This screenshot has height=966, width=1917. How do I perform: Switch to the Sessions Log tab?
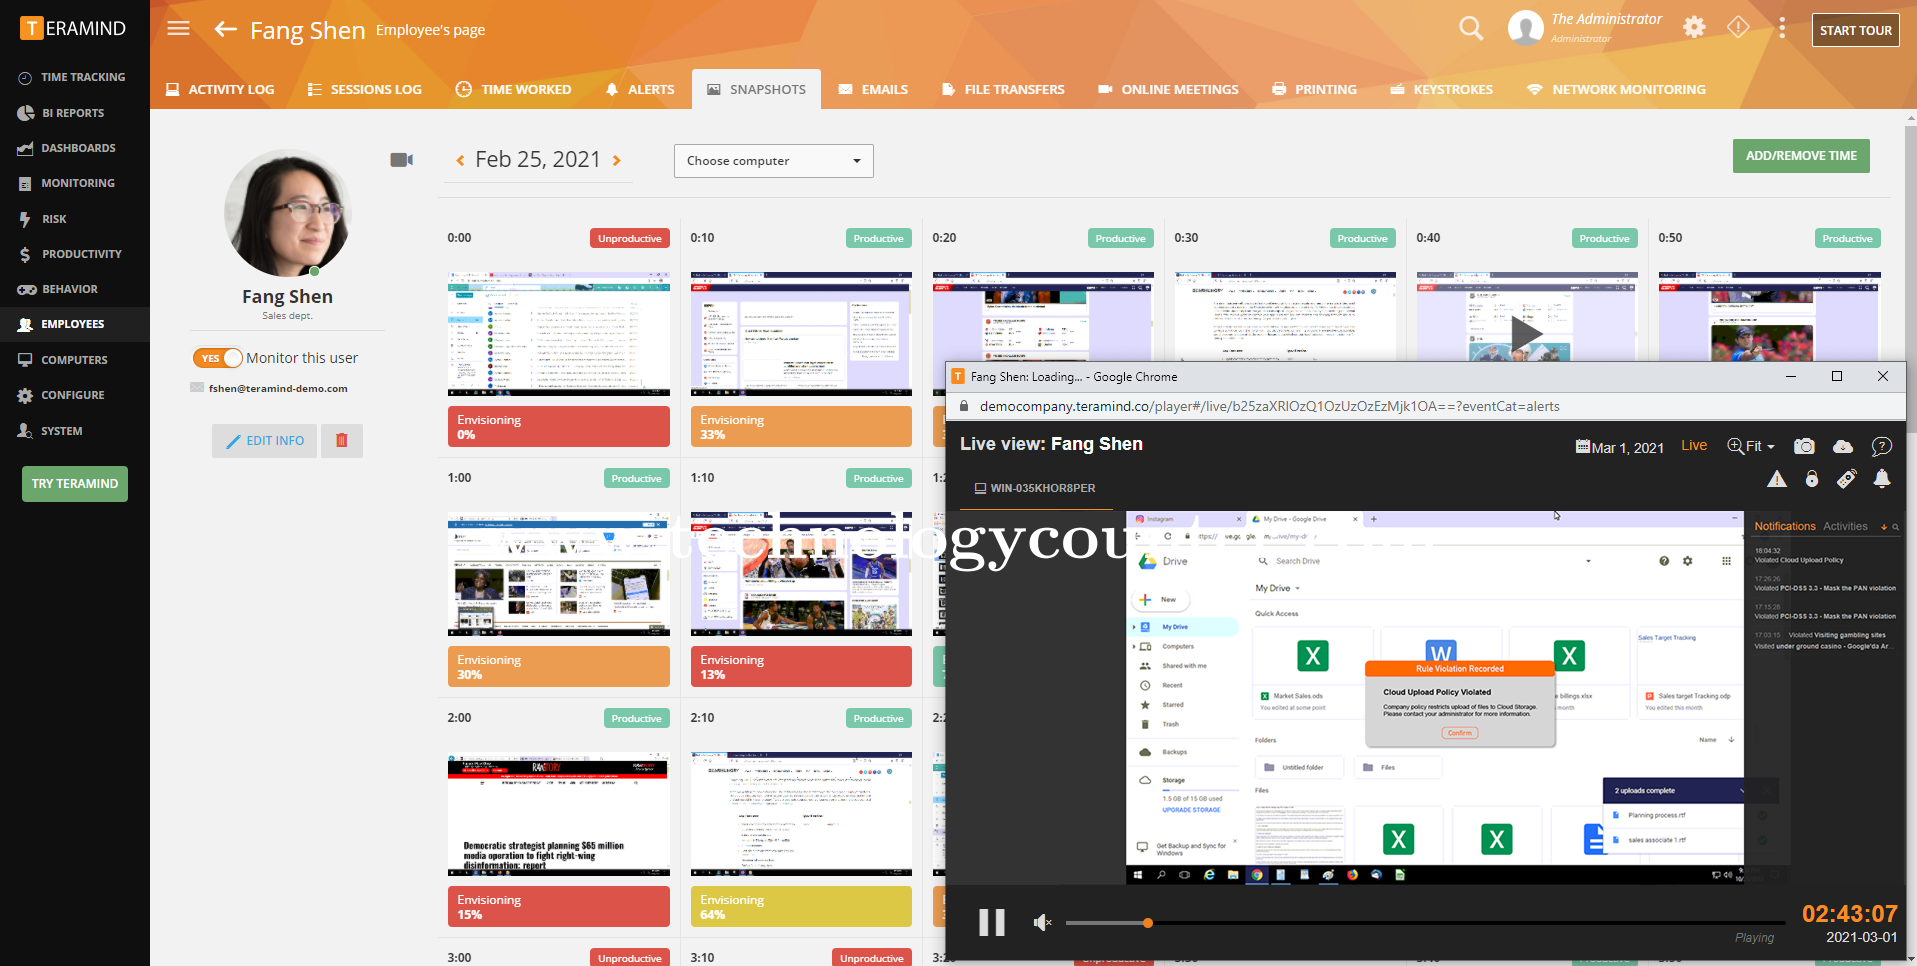coord(364,89)
